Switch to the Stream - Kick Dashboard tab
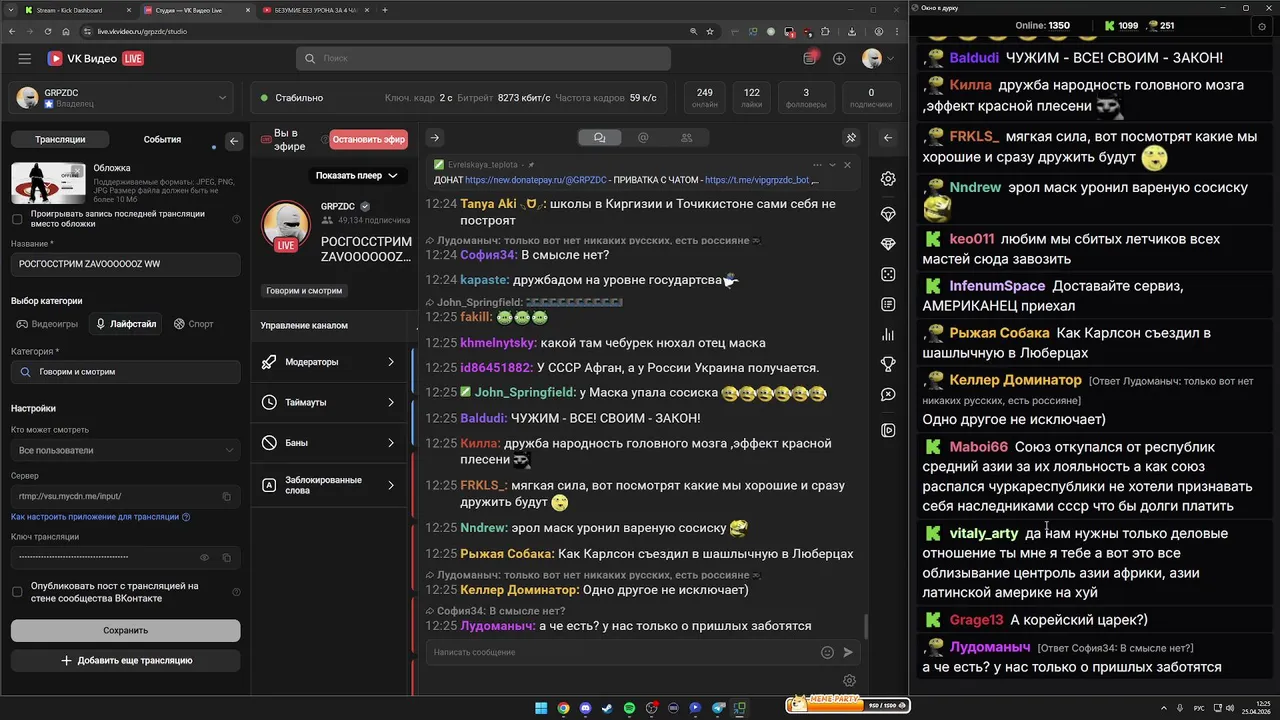1280x720 pixels. pos(77,10)
